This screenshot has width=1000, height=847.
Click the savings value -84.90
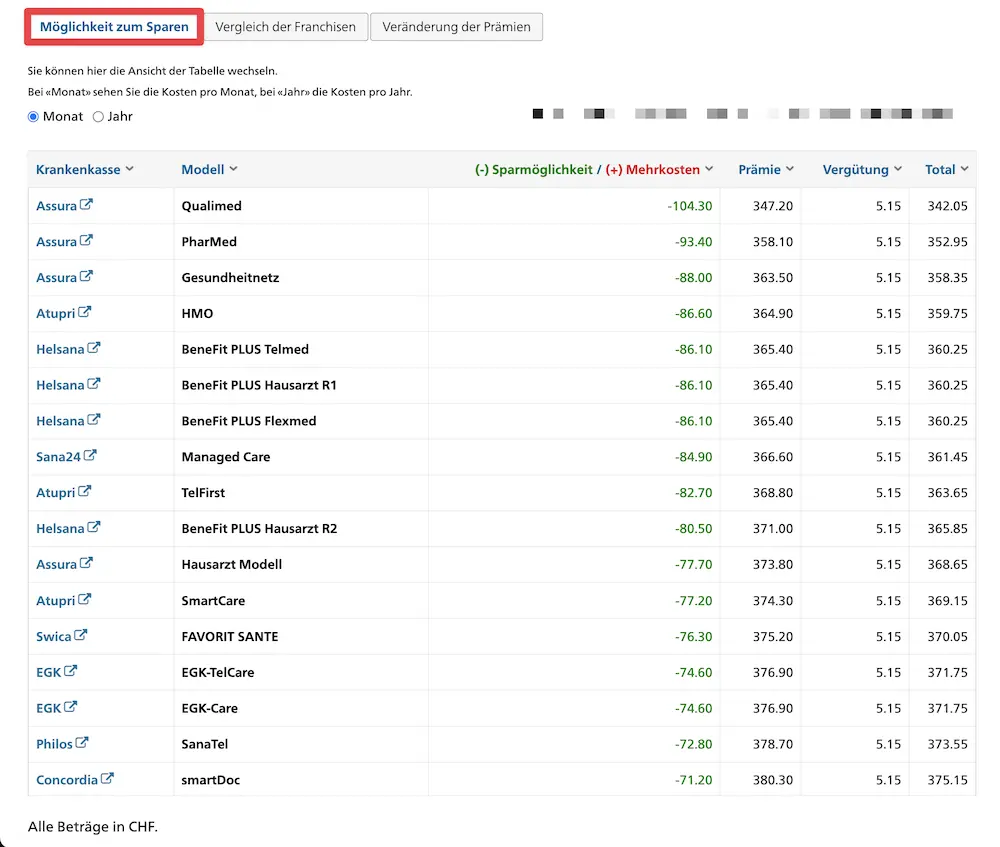[x=693, y=457]
